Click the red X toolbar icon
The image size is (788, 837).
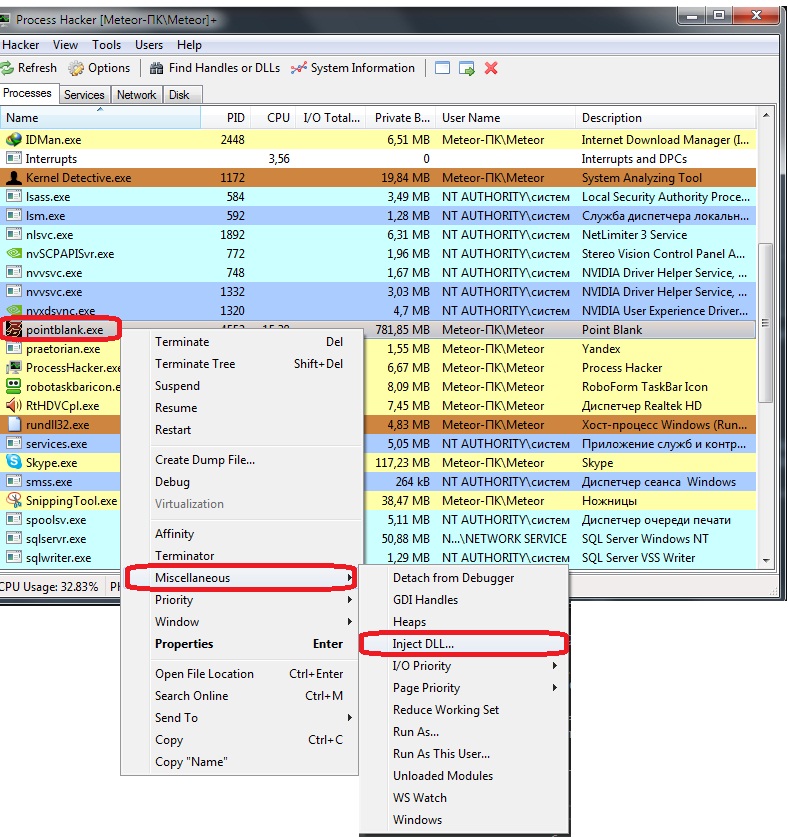click(491, 68)
